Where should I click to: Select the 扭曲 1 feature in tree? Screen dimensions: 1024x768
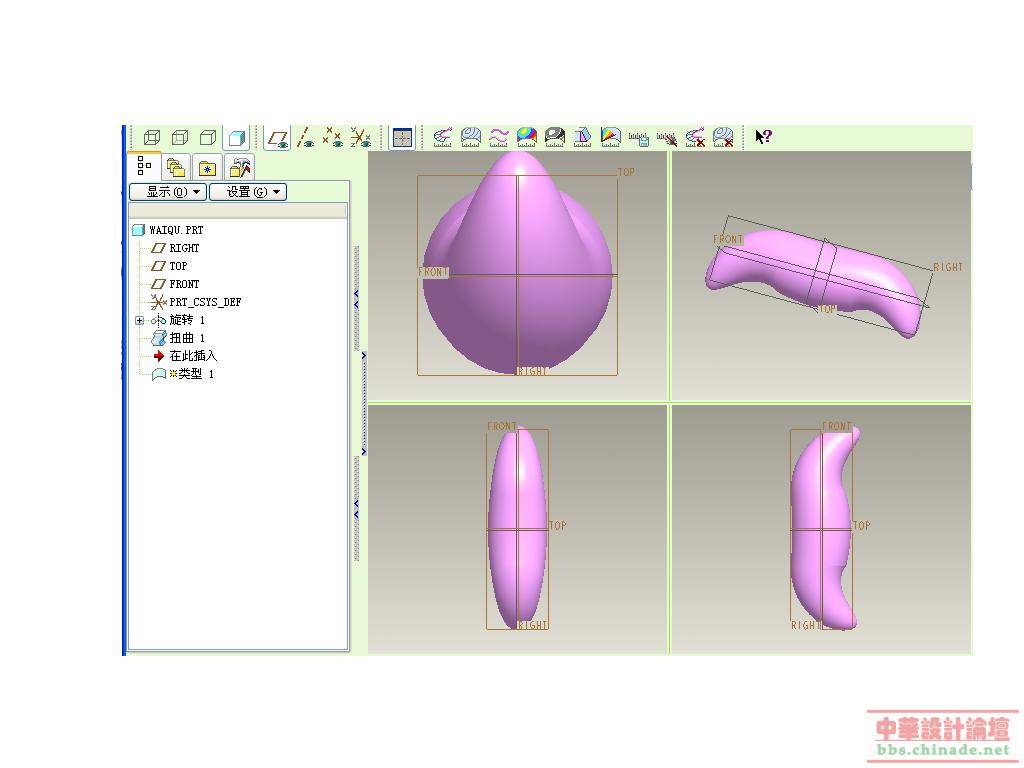(186, 338)
